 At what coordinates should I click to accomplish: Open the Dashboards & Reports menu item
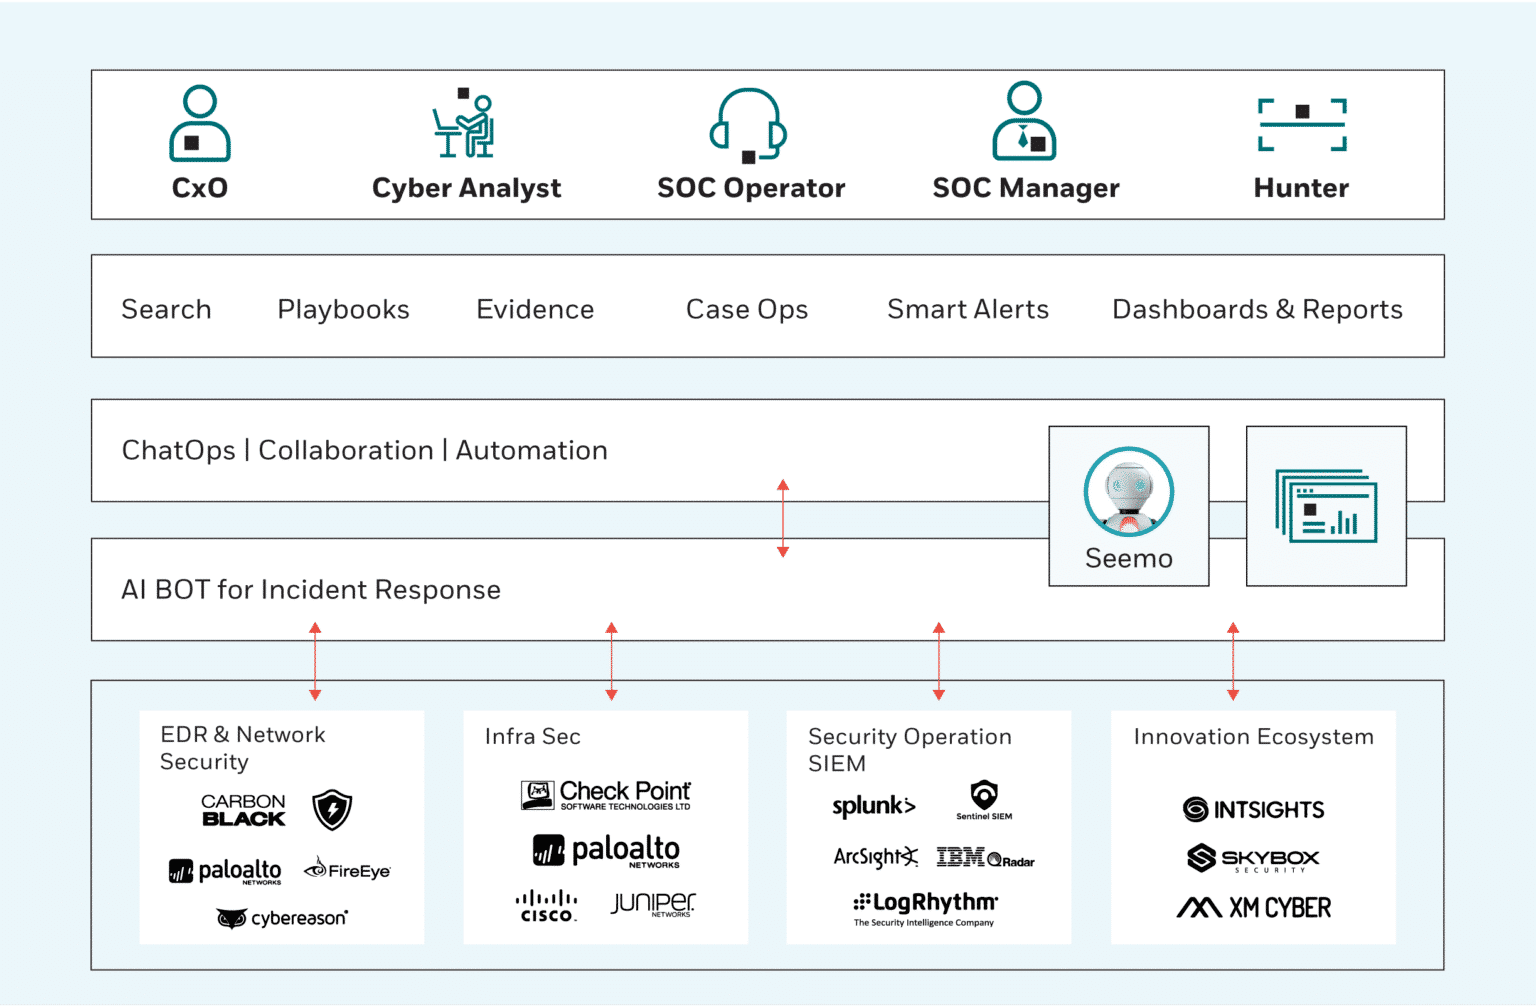(1257, 309)
